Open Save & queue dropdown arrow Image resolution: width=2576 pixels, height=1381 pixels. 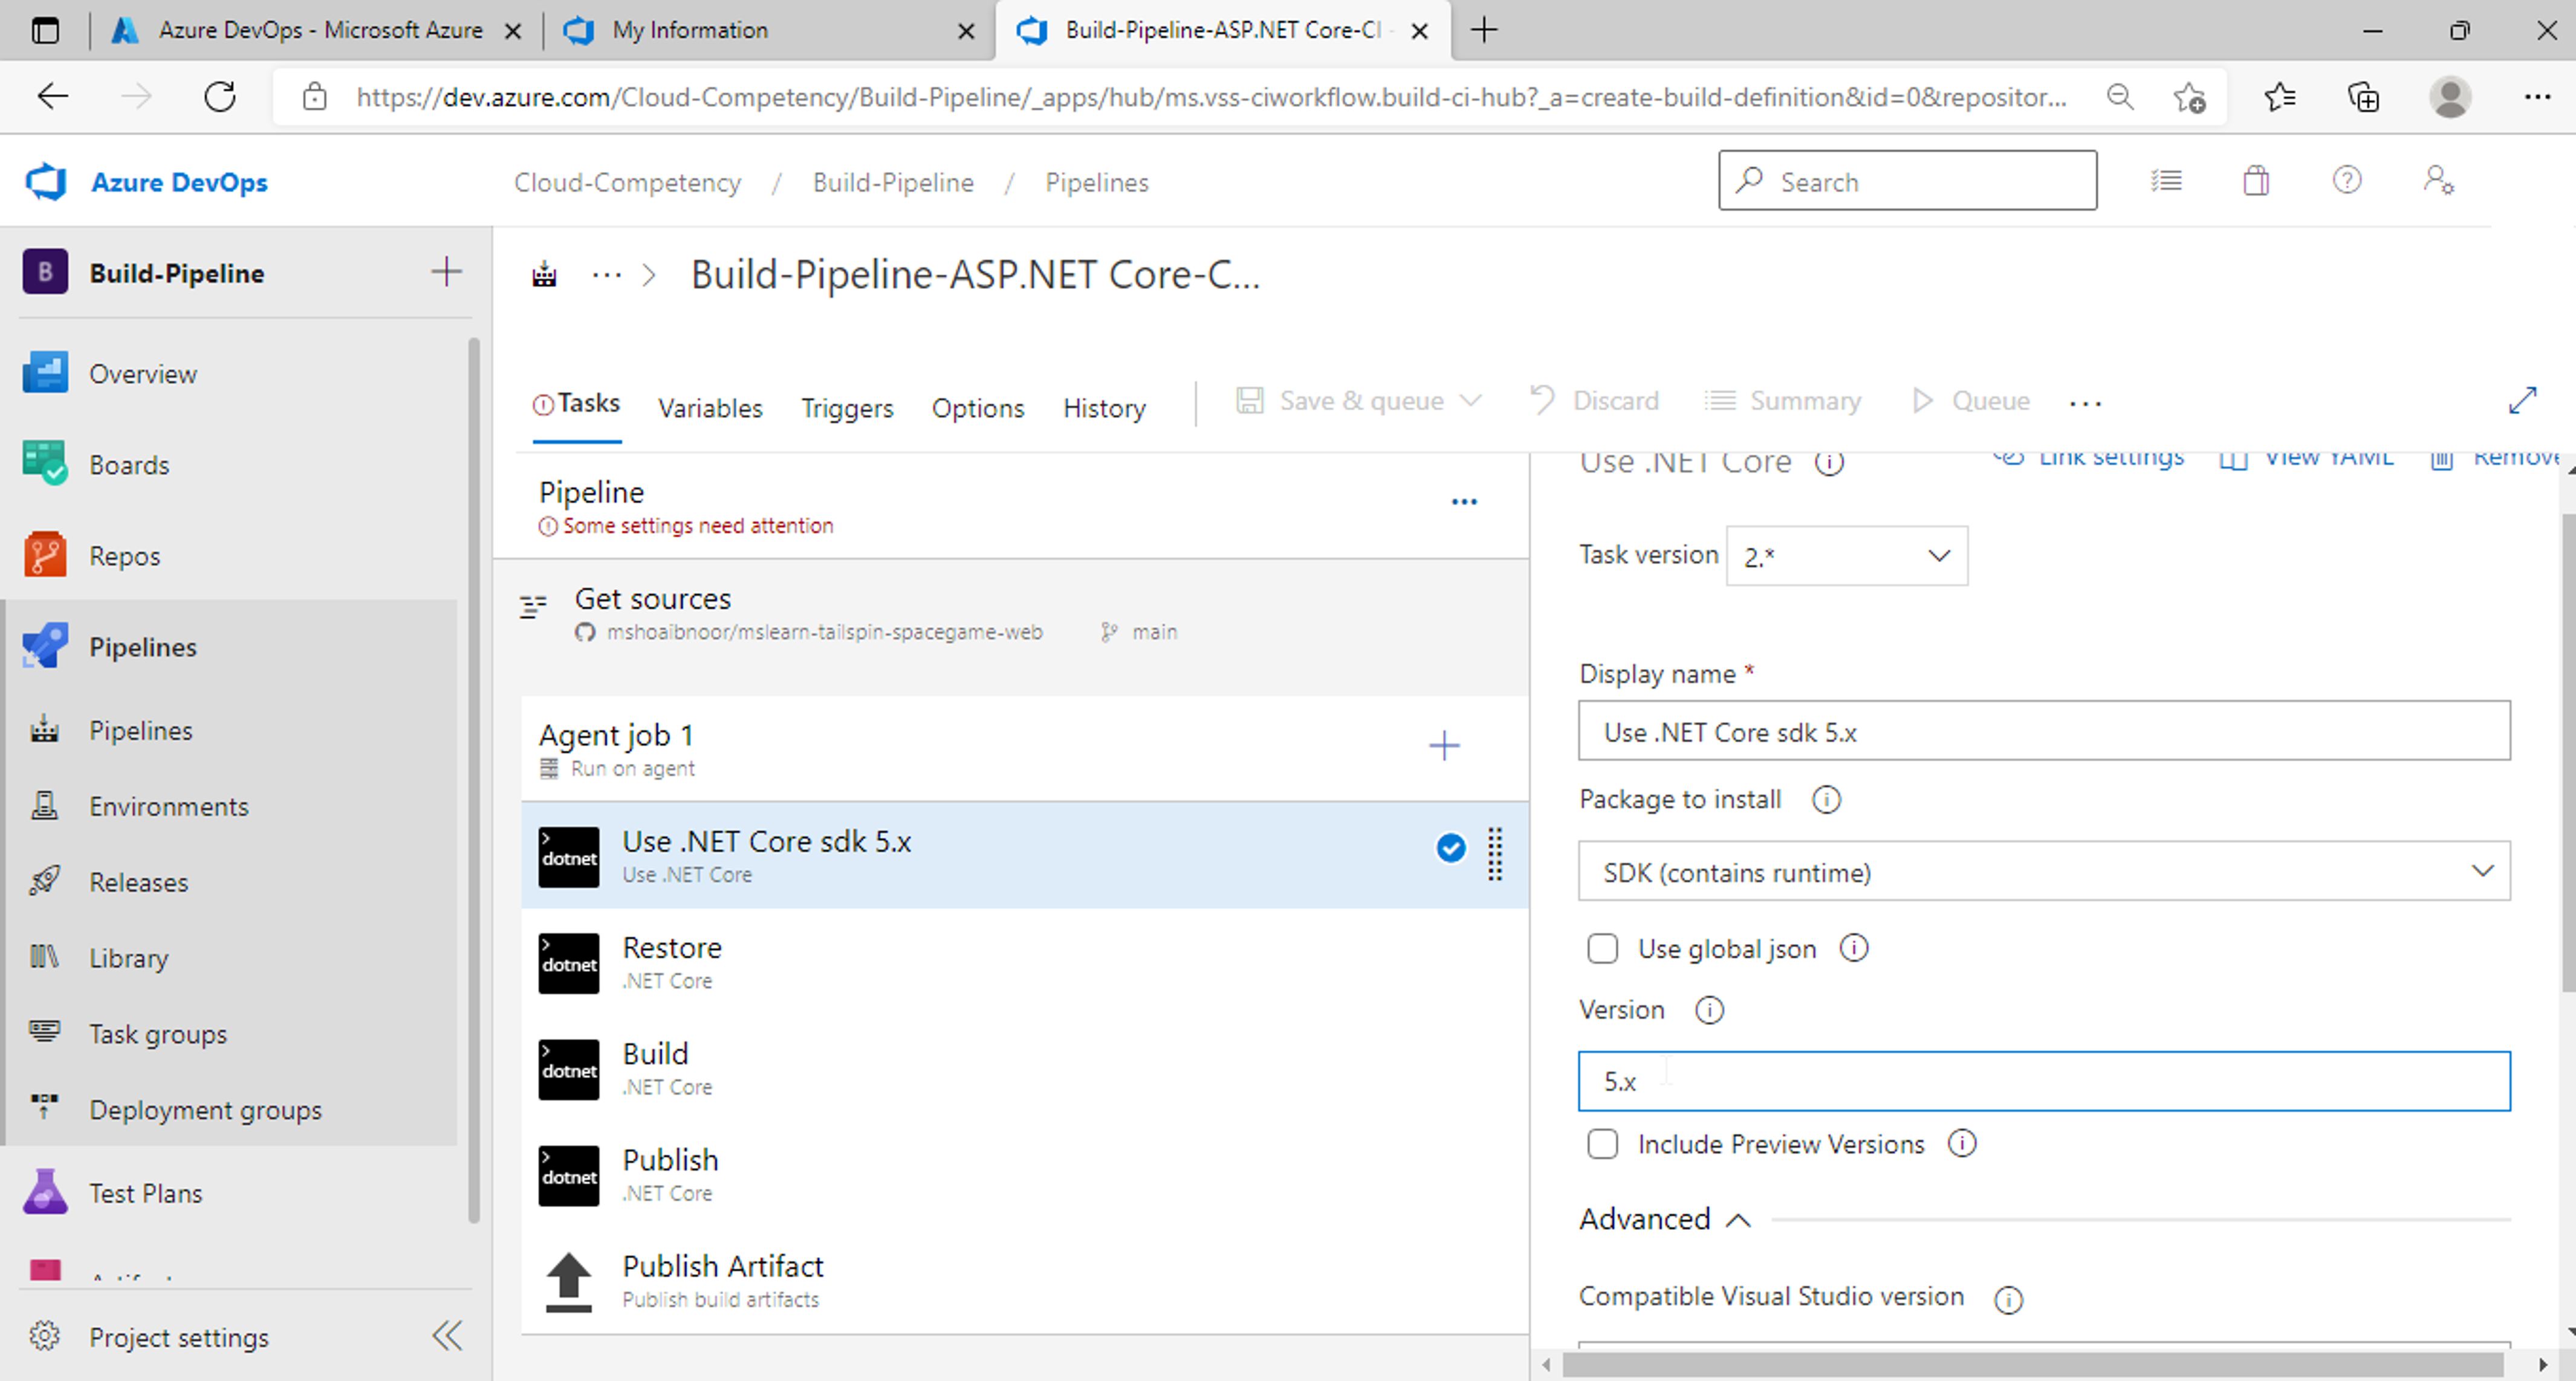tap(1470, 400)
